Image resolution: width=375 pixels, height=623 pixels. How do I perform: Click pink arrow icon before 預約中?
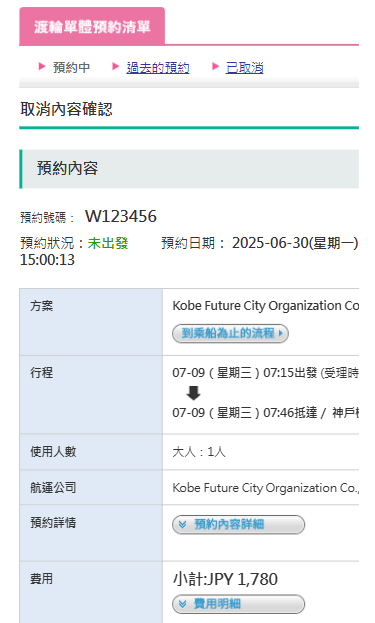point(42,66)
